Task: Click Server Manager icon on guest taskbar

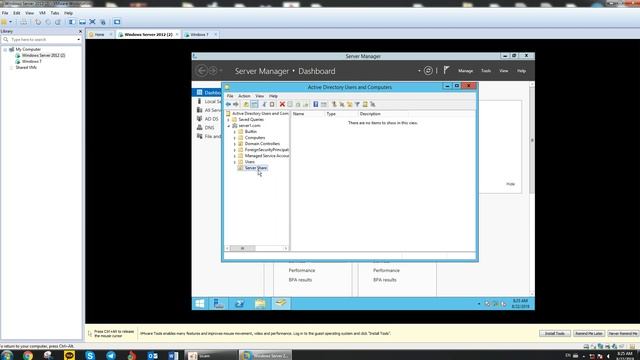Action: 219,304
